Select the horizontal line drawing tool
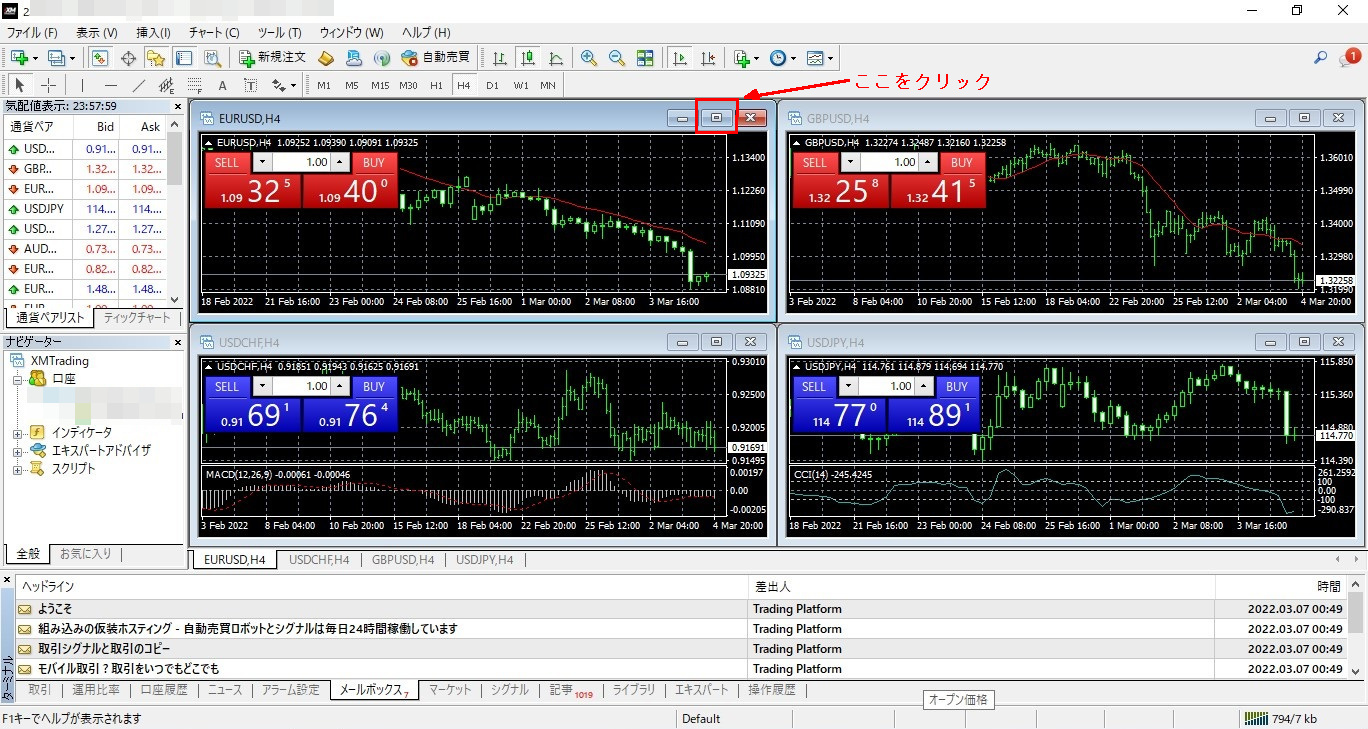 click(x=110, y=85)
